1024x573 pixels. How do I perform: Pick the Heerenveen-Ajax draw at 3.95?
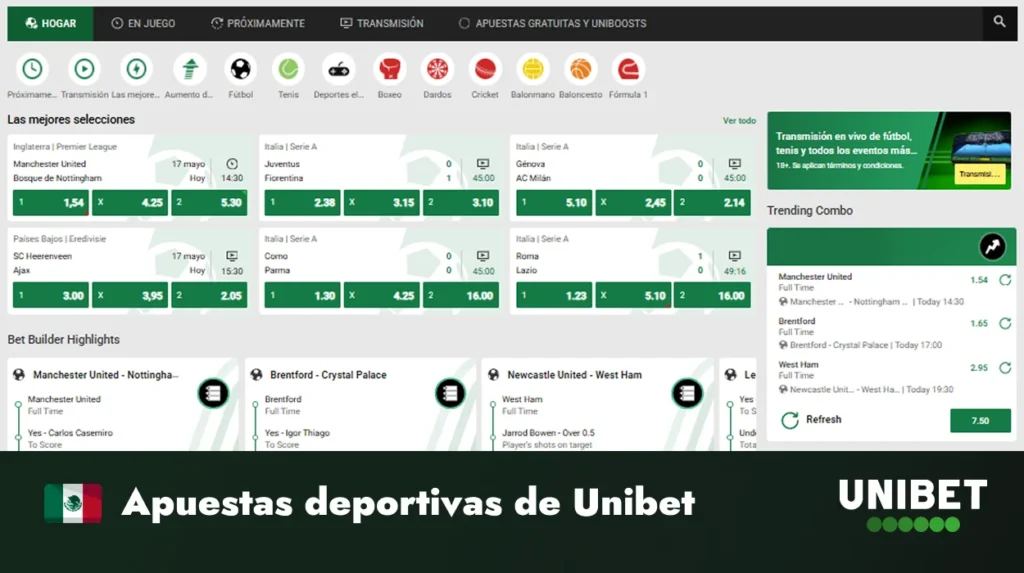[x=130, y=295]
